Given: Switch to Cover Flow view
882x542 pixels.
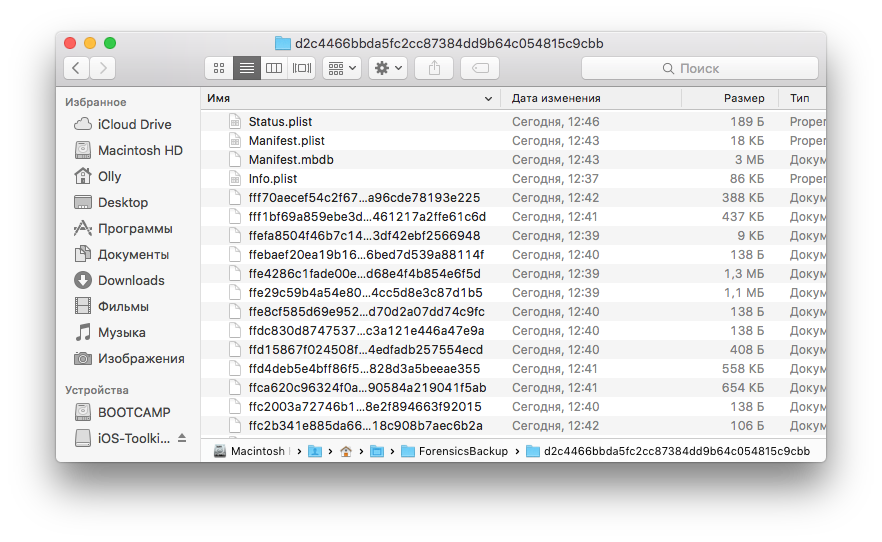Looking at the screenshot, I should [301, 68].
